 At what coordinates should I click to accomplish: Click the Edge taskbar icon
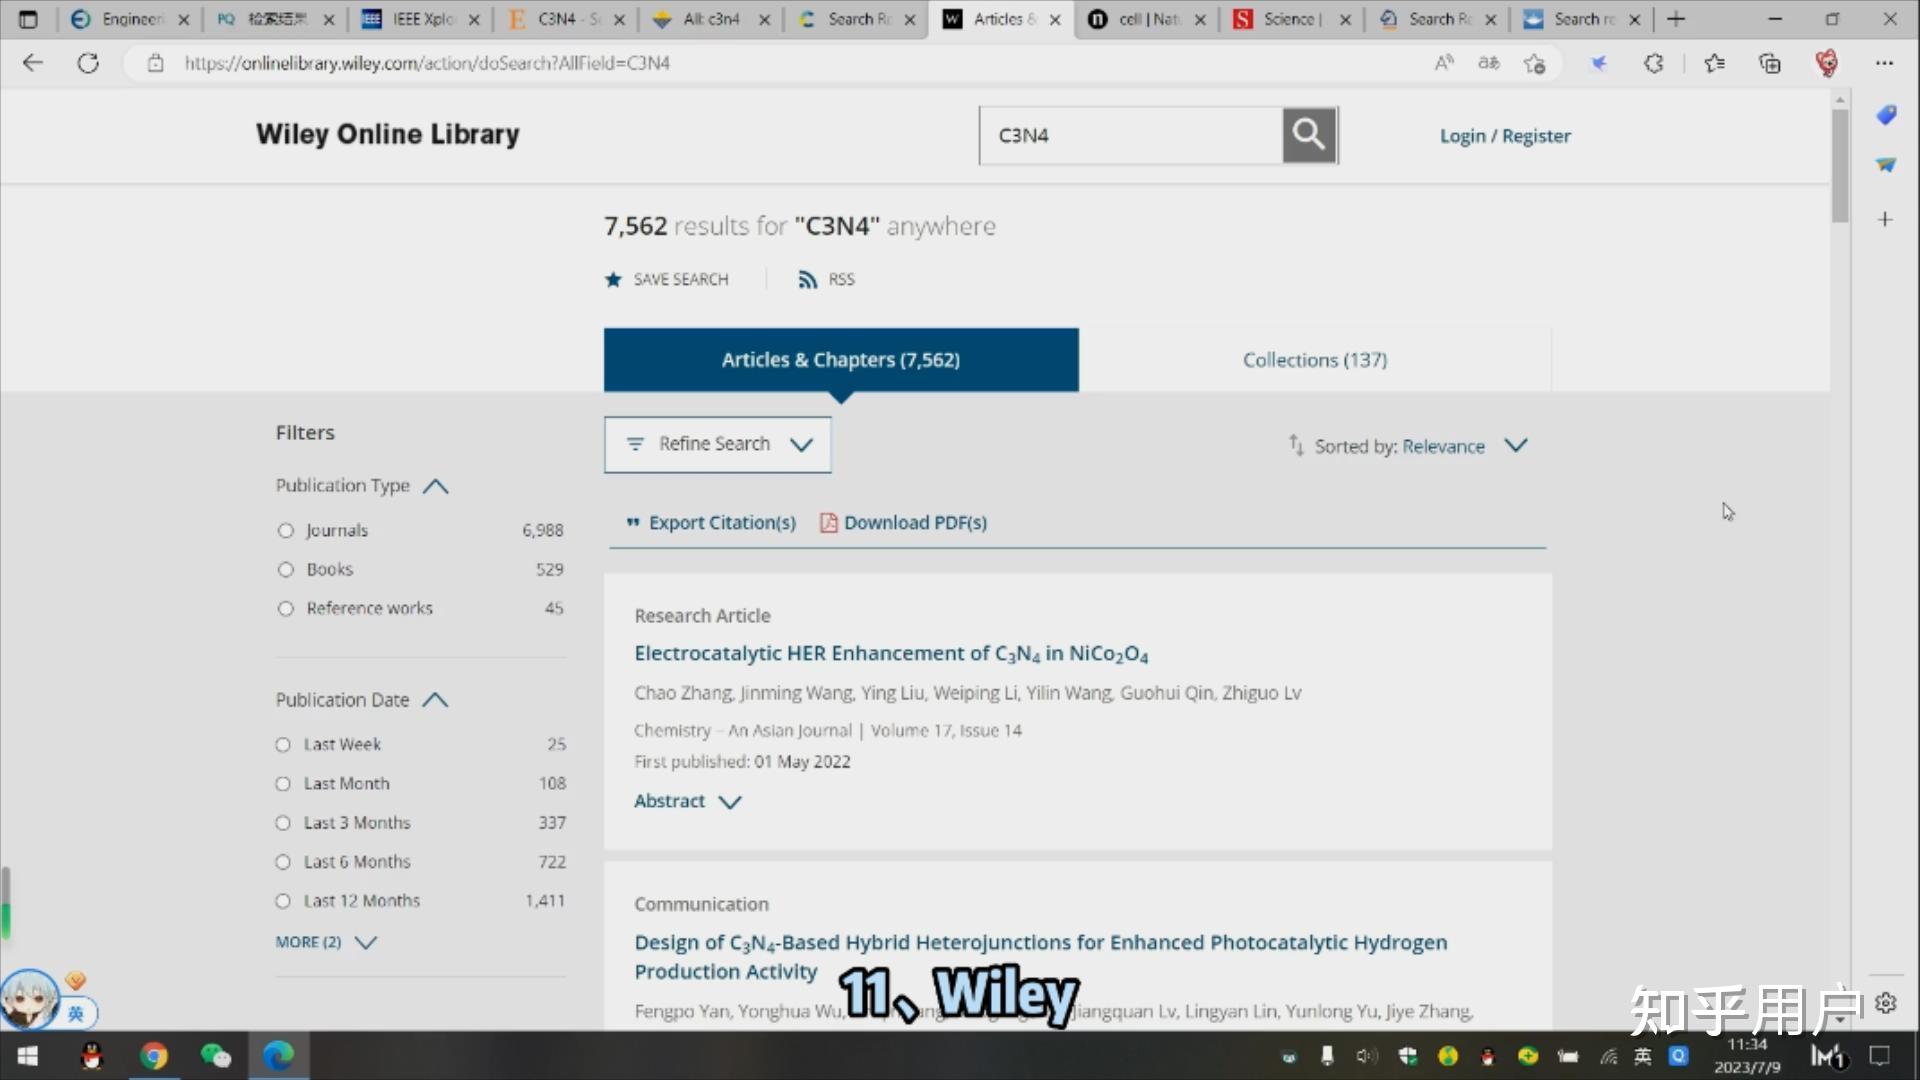[278, 1056]
